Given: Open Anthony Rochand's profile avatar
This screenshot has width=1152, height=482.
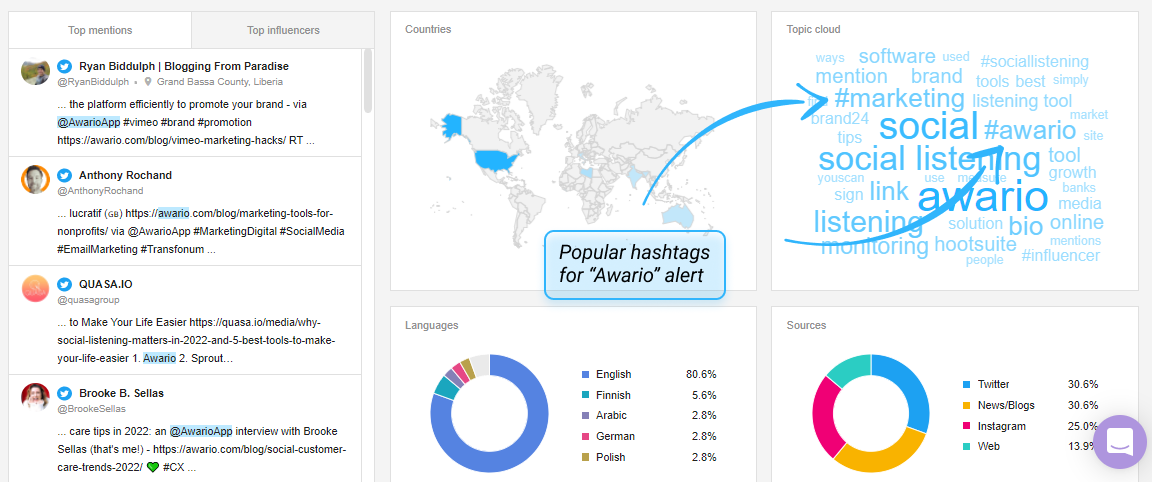Looking at the screenshot, I should pyautogui.click(x=35, y=180).
